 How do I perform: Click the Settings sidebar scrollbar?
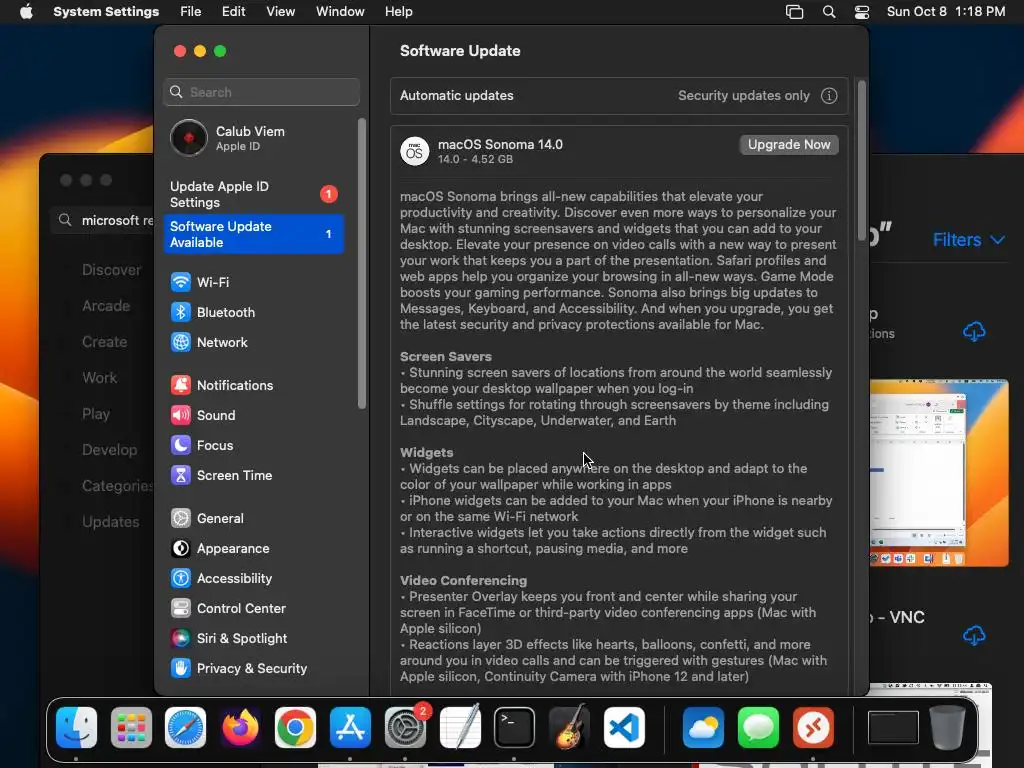tap(362, 264)
